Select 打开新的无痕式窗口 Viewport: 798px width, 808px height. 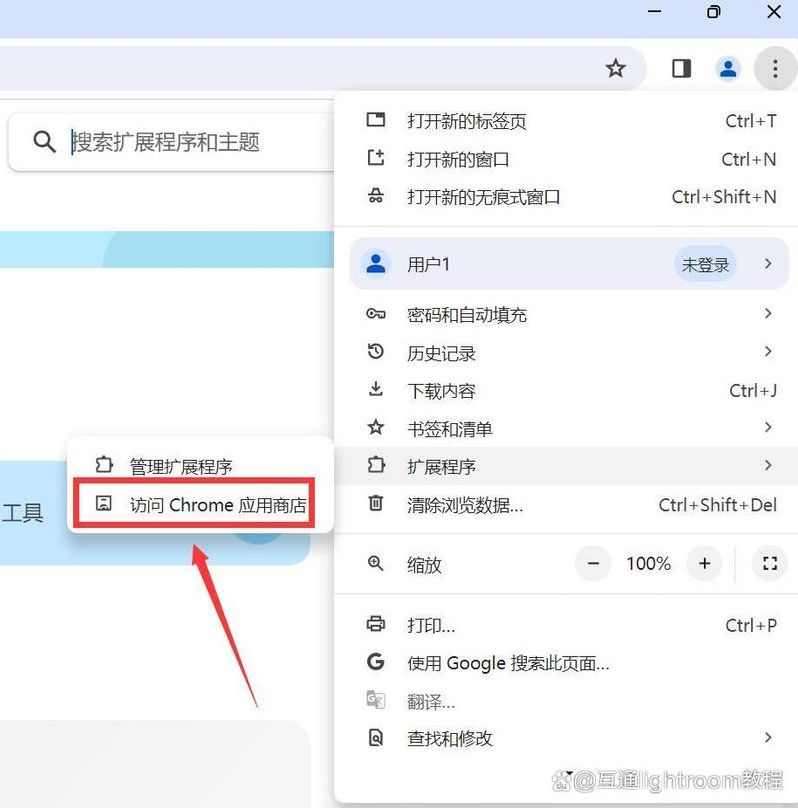(566, 196)
